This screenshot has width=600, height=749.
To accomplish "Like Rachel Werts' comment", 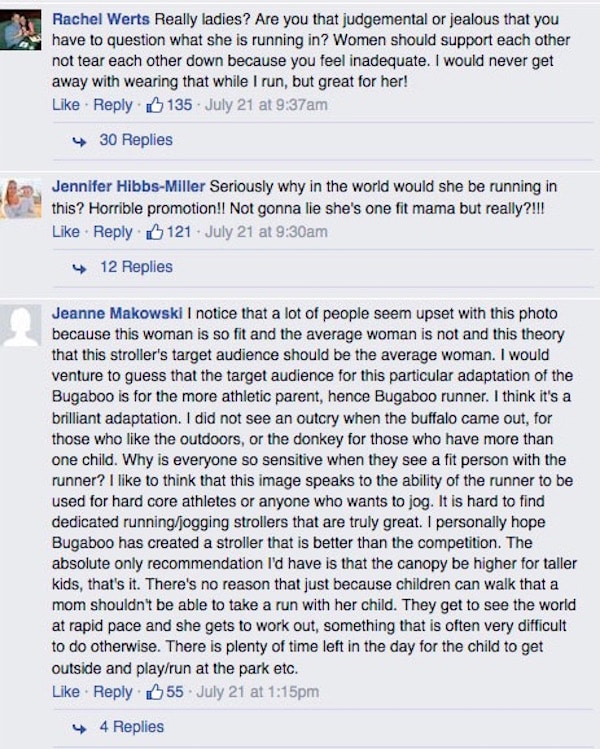I will [66, 105].
